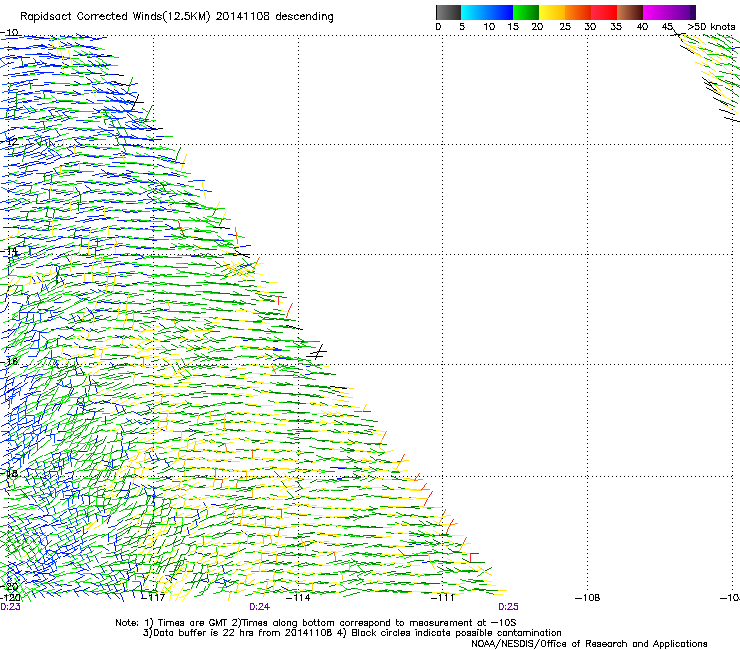Click the '-108' longitude axis label
The image size is (740, 650).
coord(588,598)
